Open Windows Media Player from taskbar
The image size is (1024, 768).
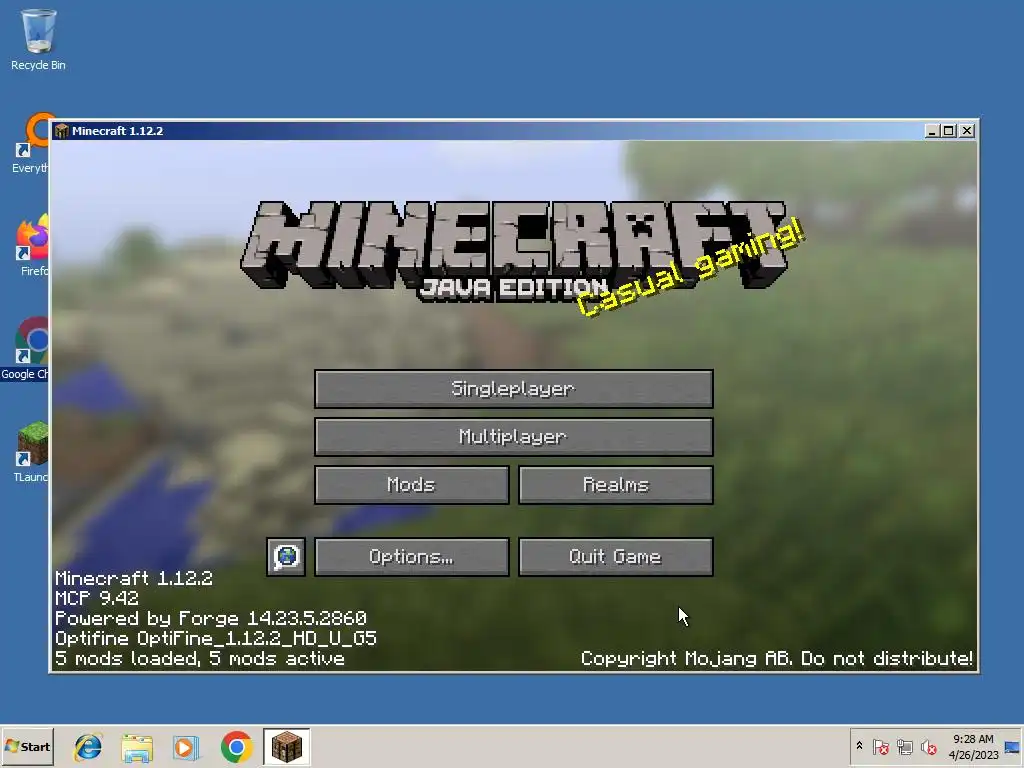tap(186, 747)
